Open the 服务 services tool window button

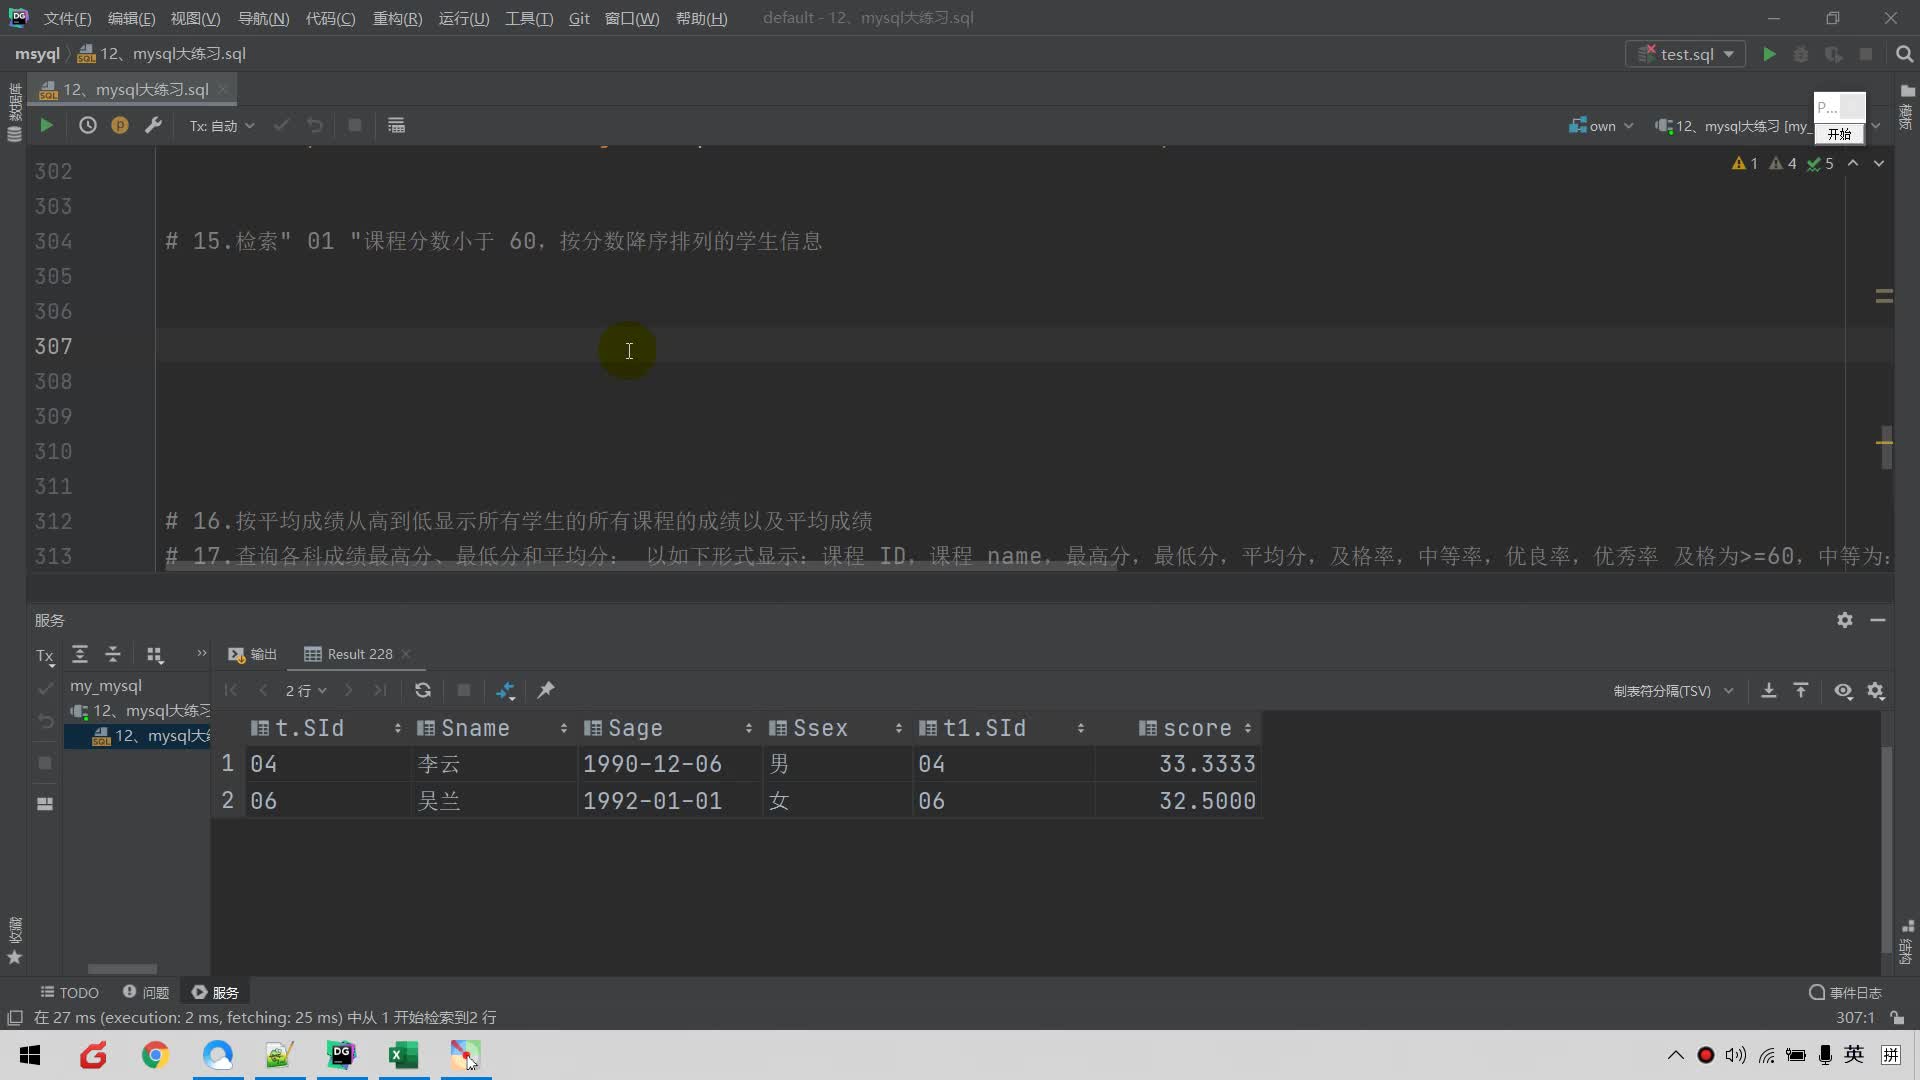pos(215,992)
